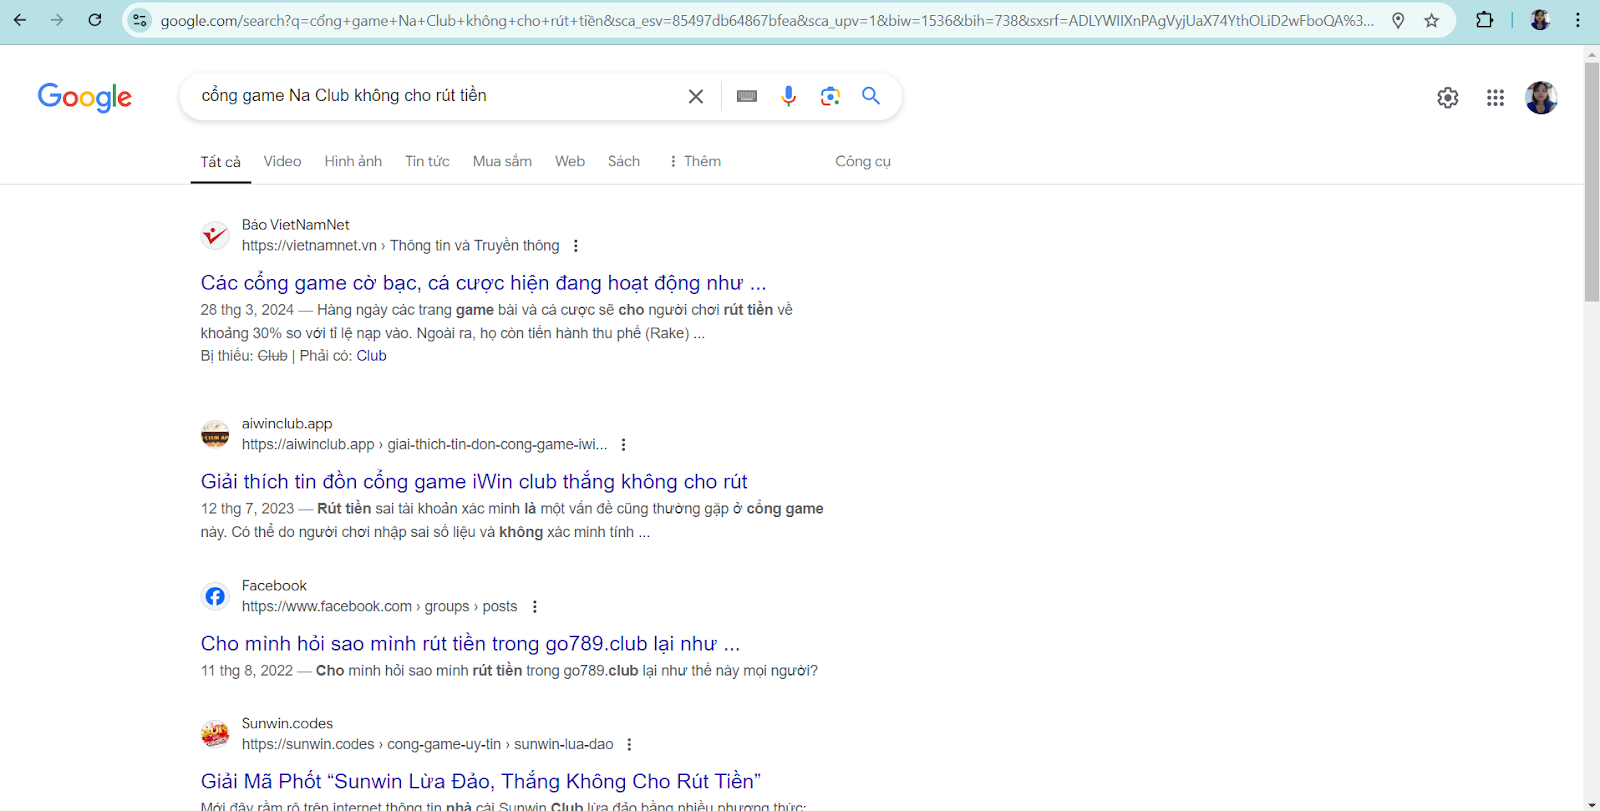Go back to the previous page

click(x=20, y=20)
